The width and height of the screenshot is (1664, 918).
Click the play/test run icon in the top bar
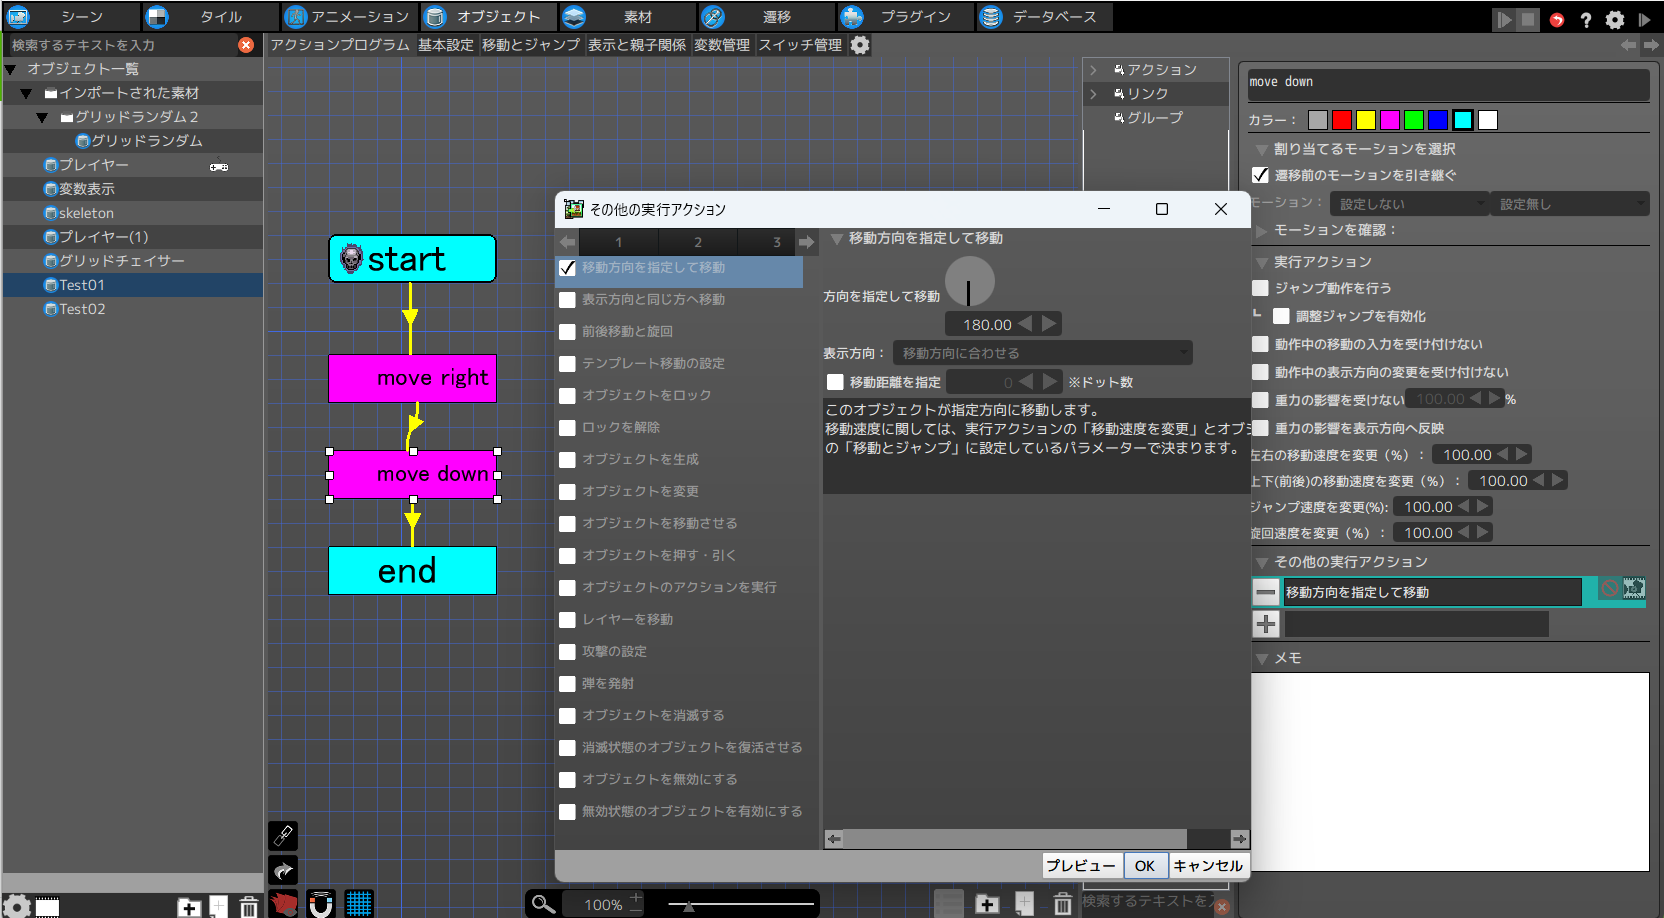tap(1504, 19)
